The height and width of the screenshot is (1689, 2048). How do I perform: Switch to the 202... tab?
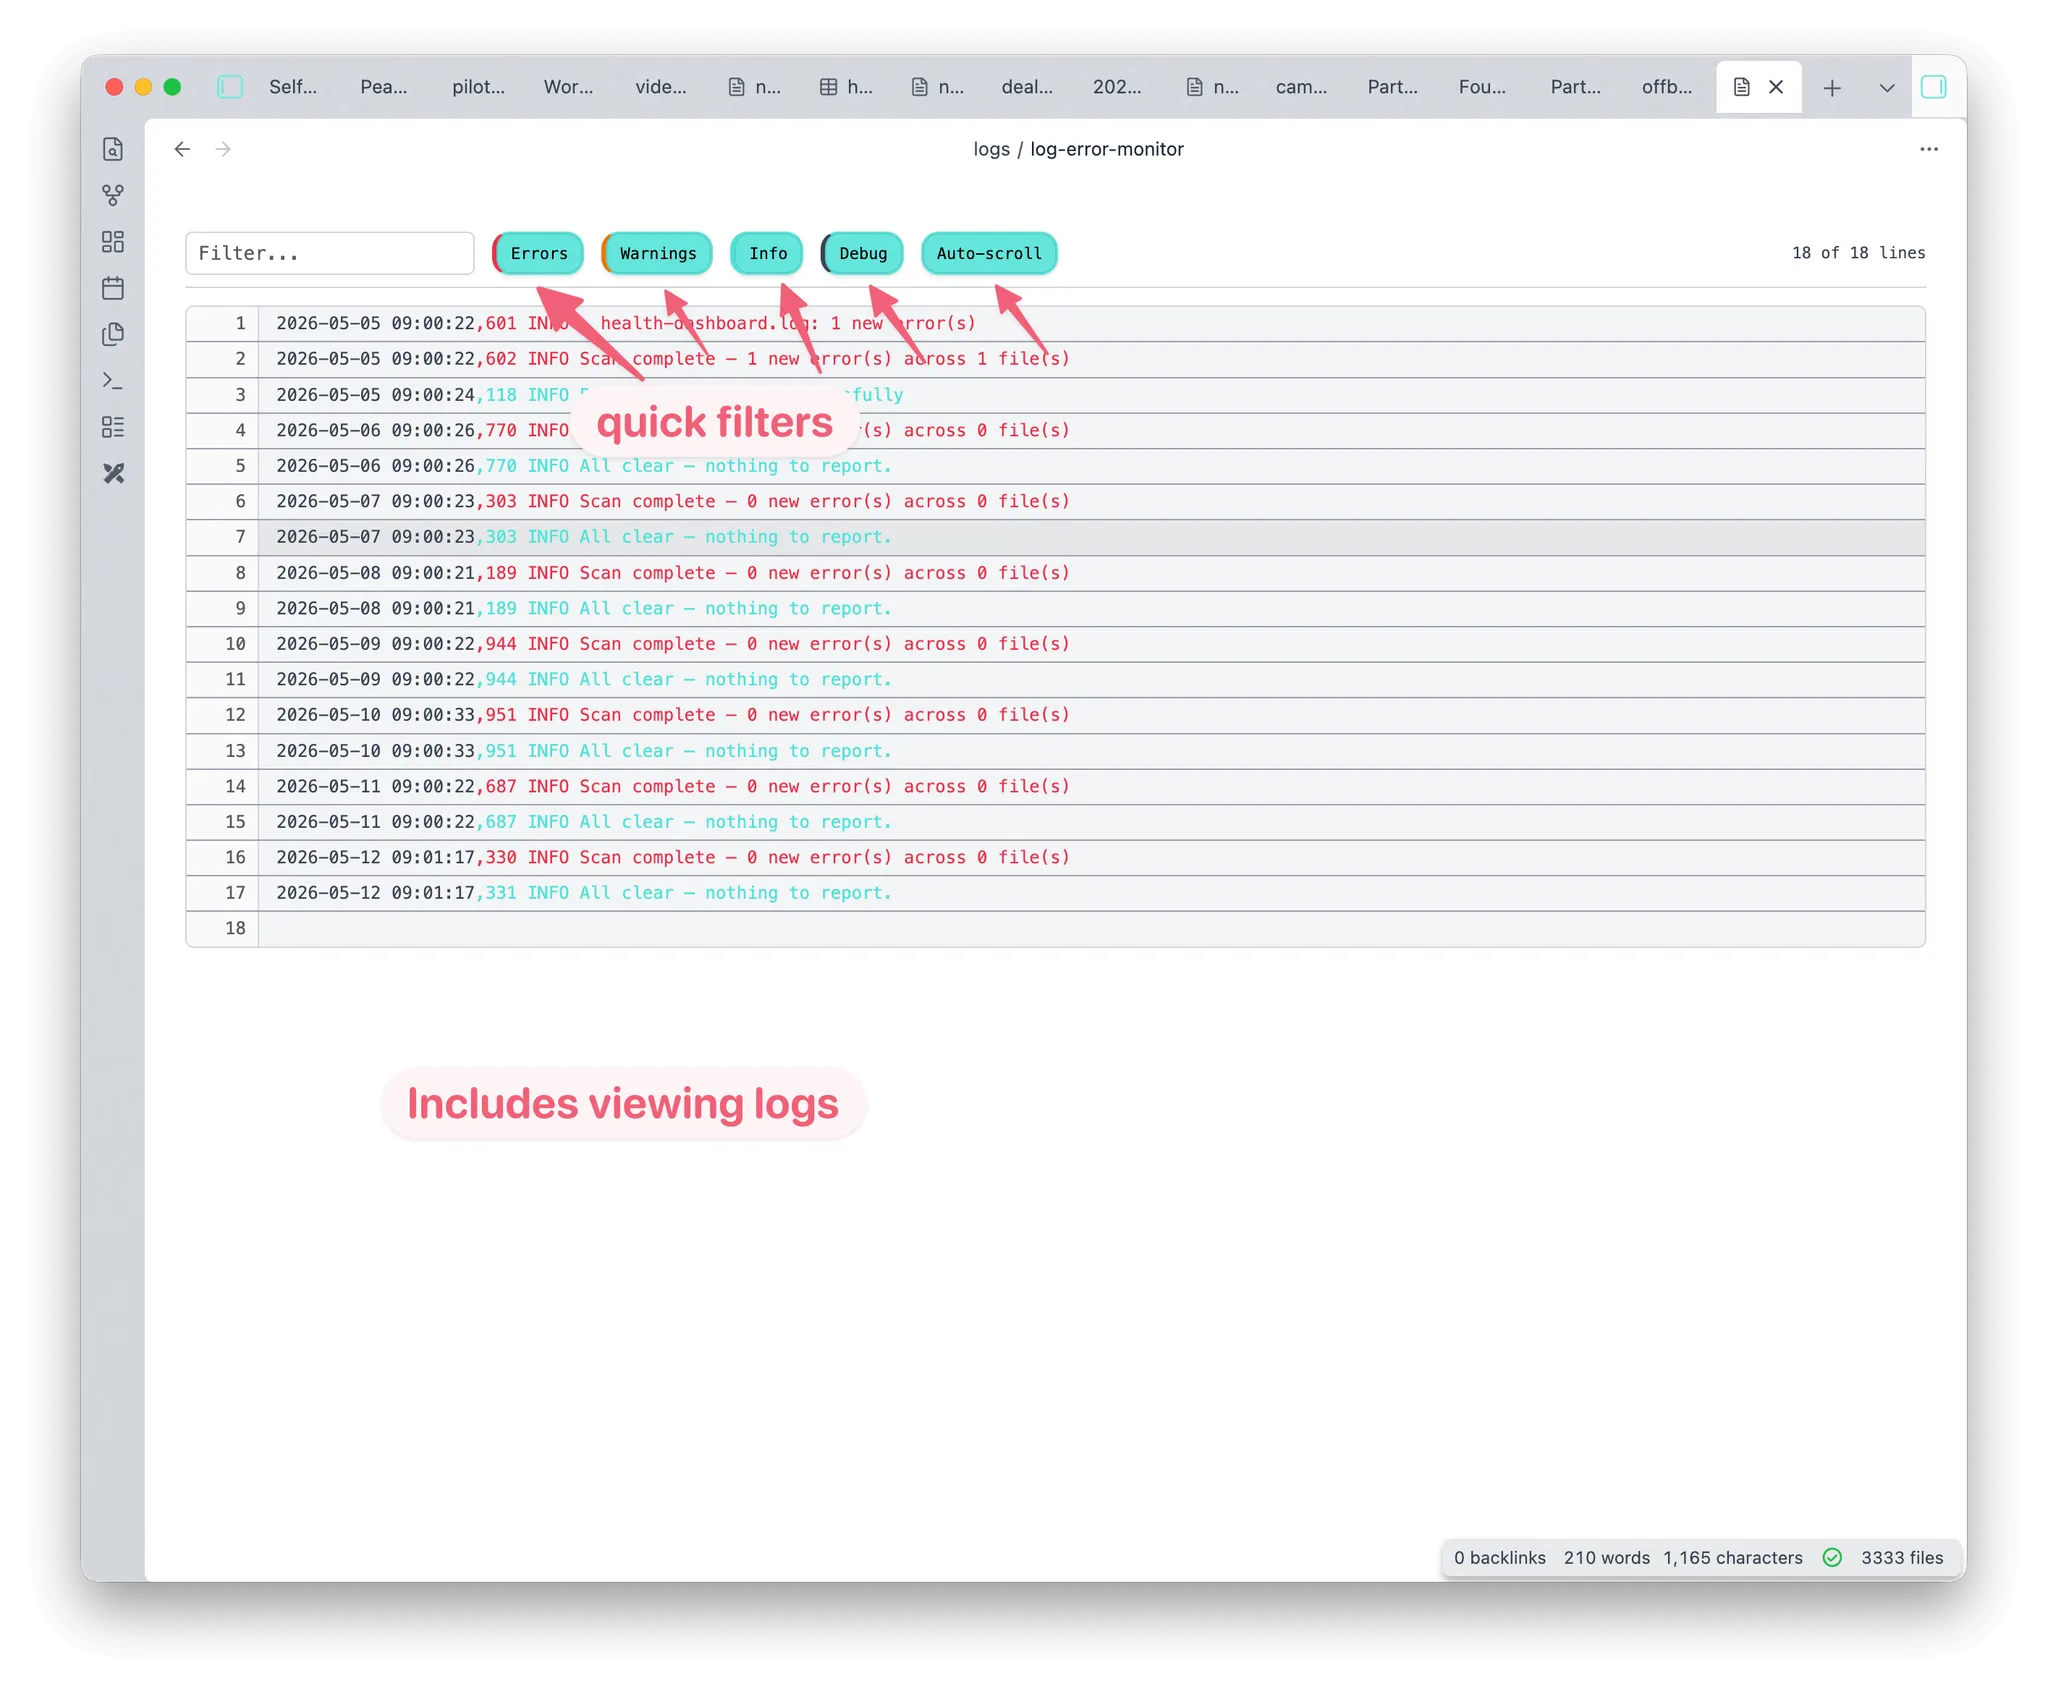[1117, 87]
